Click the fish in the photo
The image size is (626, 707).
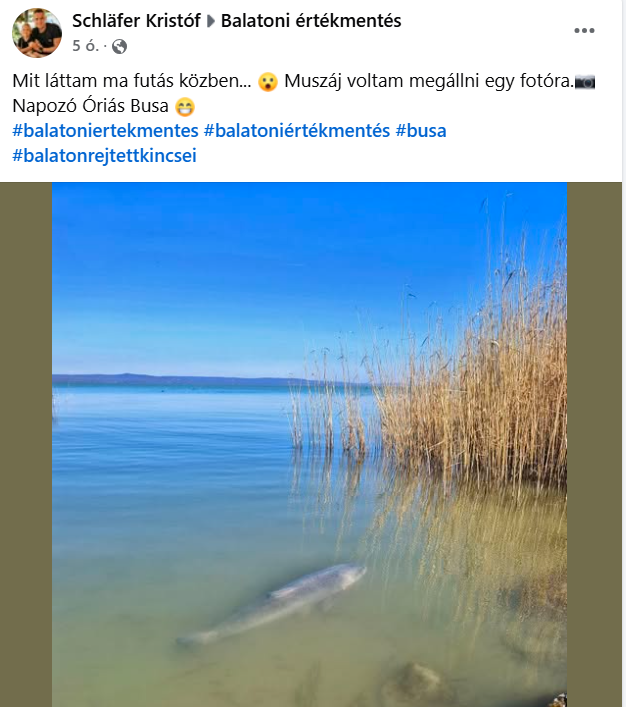tap(272, 604)
